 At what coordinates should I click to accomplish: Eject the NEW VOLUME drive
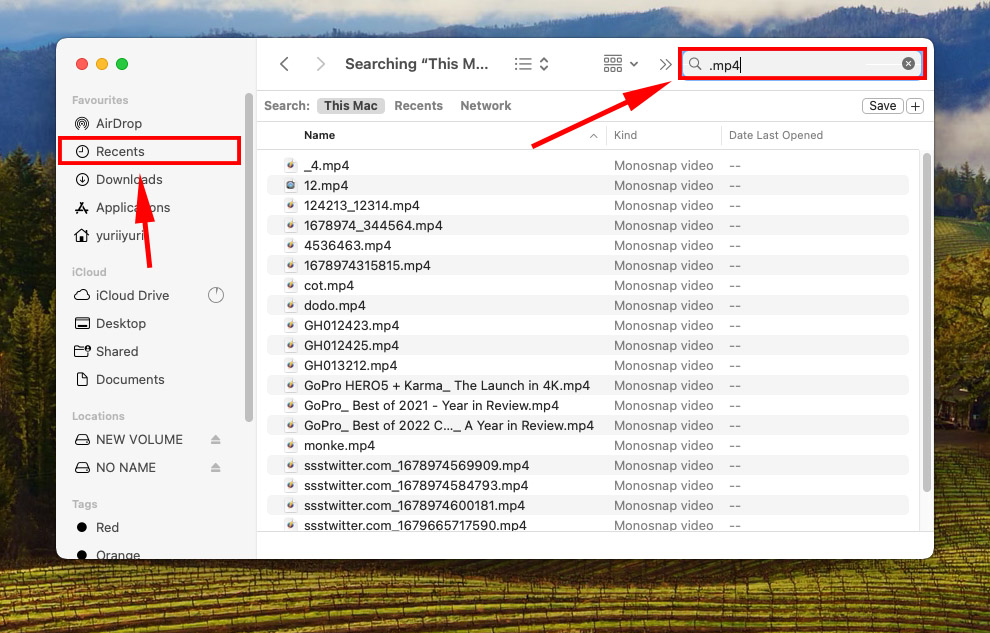[214, 439]
